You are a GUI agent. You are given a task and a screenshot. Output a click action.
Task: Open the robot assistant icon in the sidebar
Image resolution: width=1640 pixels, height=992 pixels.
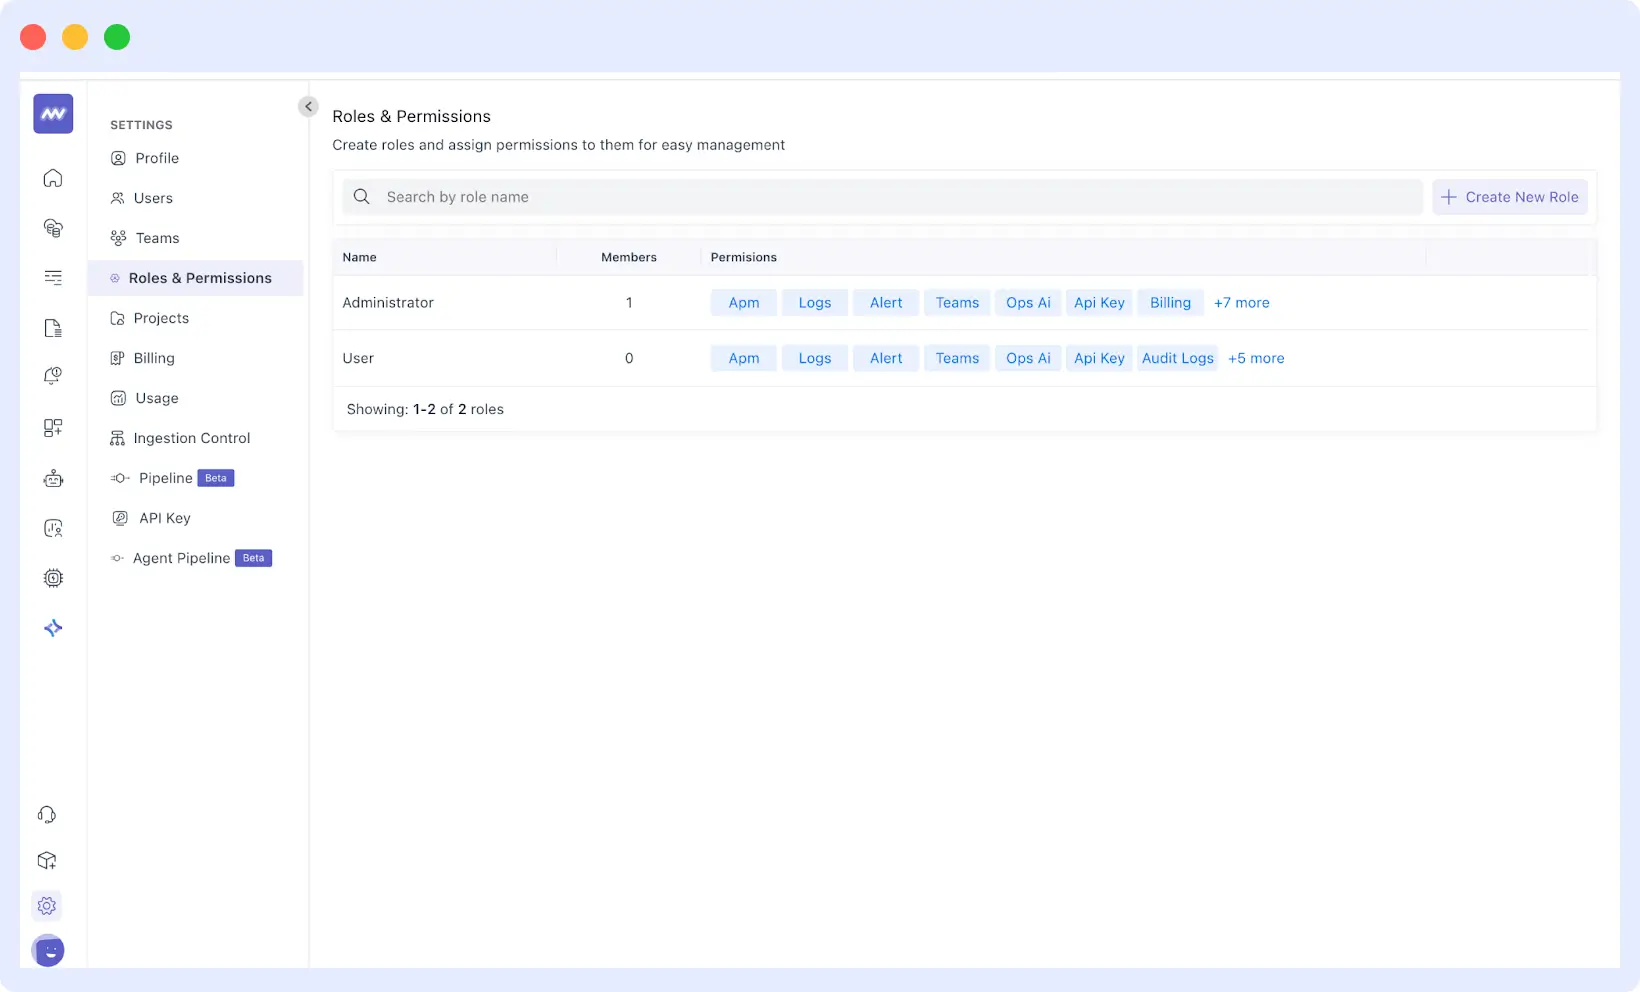pyautogui.click(x=52, y=478)
